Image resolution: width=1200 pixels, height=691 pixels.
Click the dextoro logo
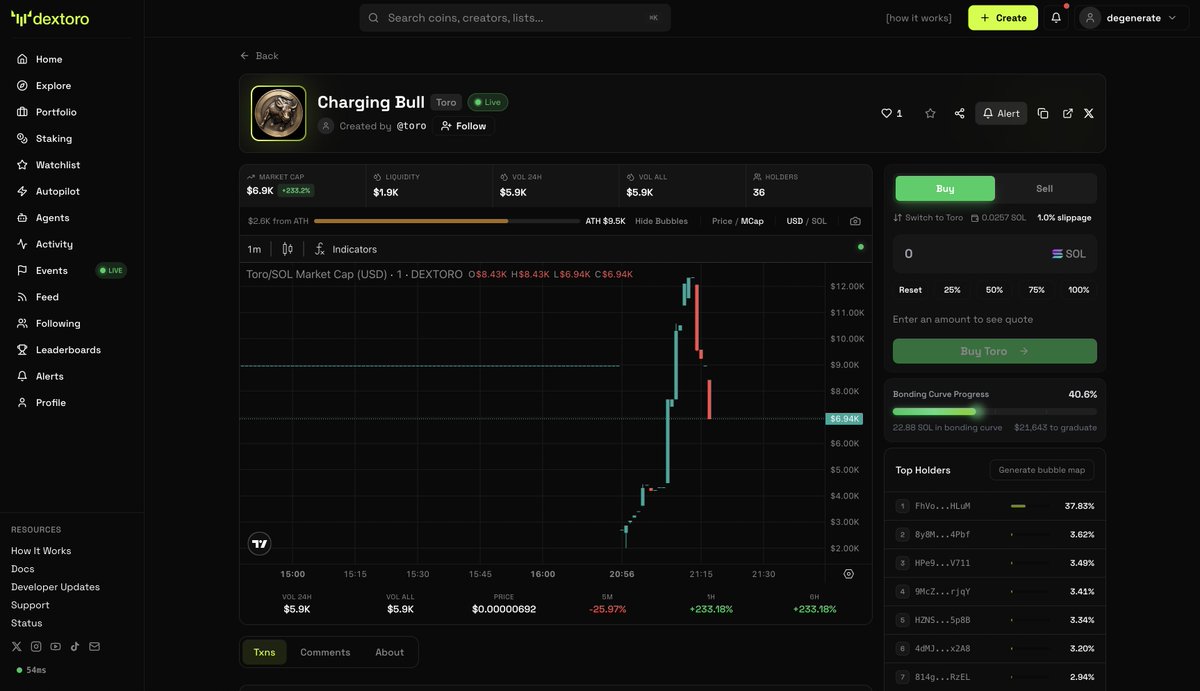coord(50,18)
